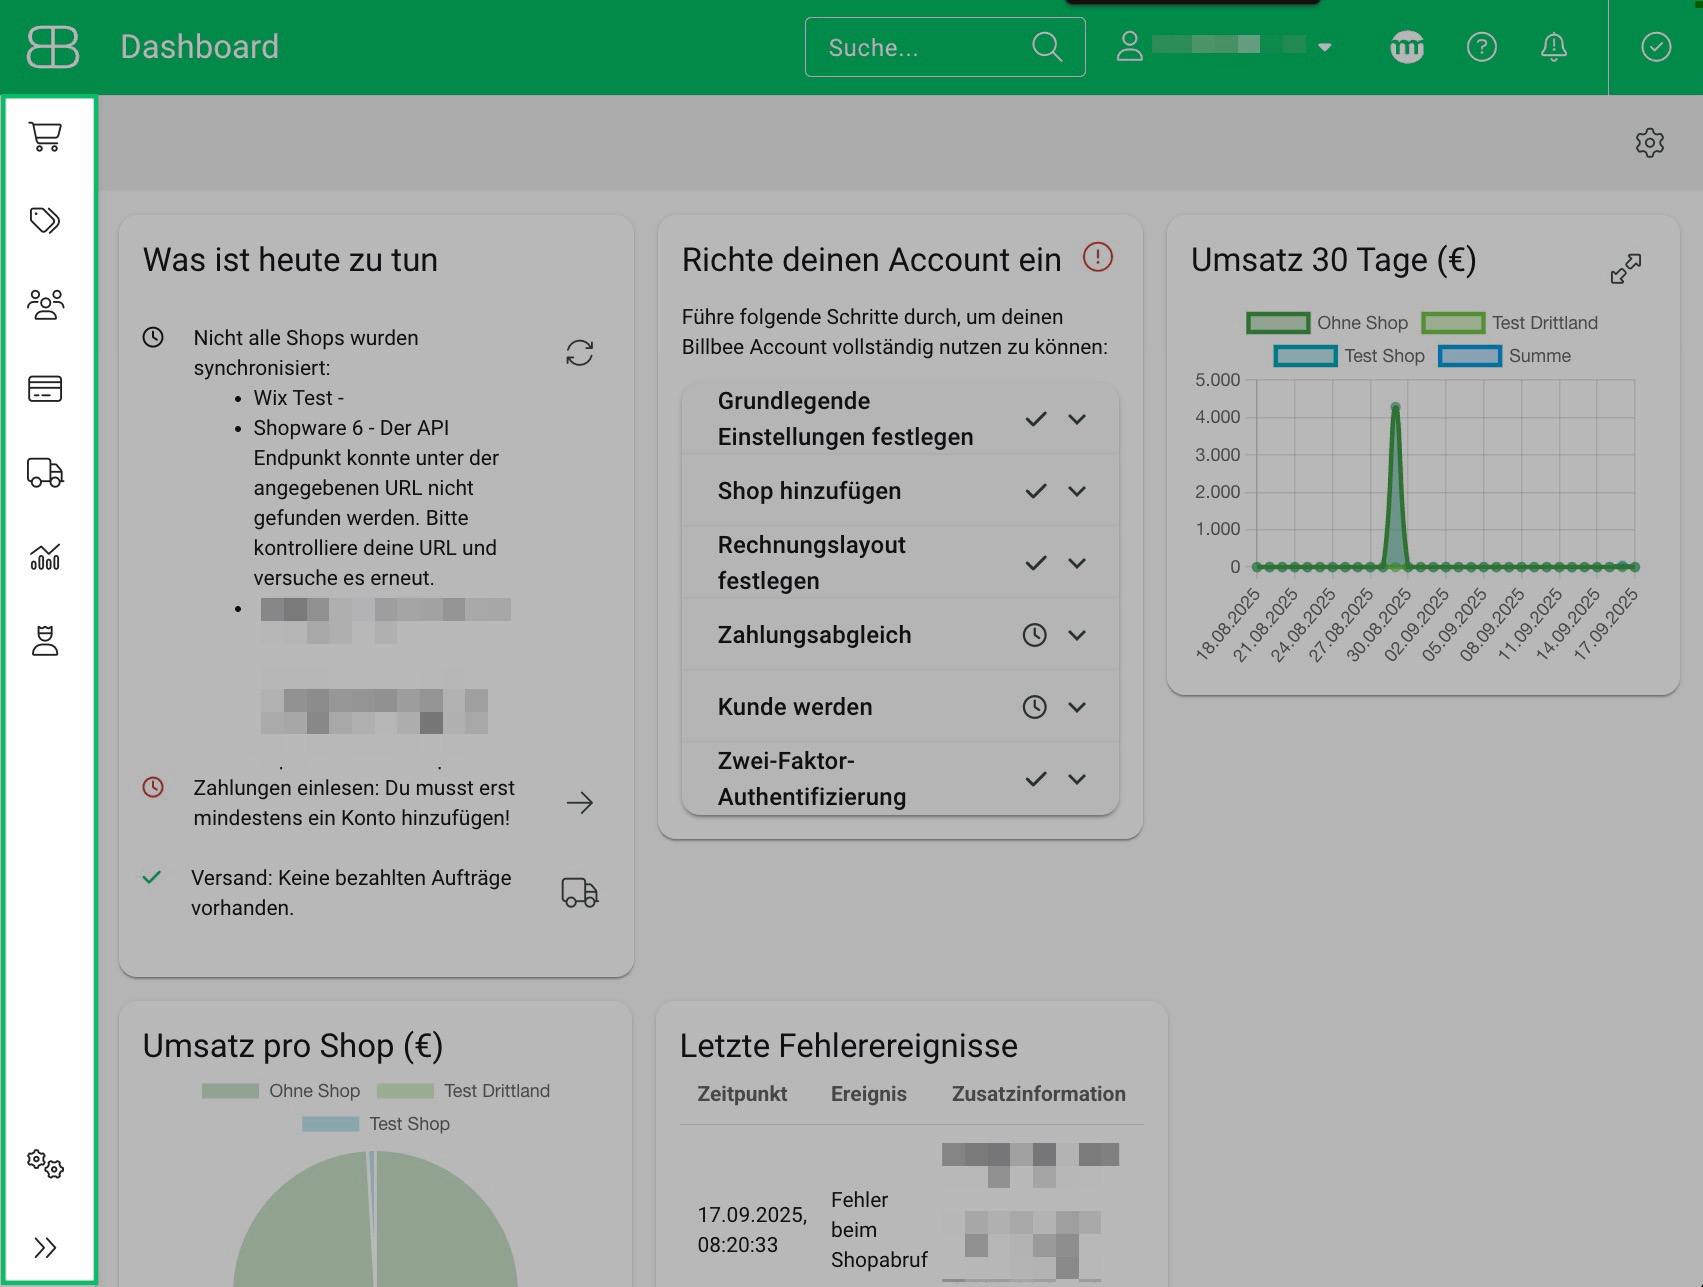1703x1287 pixels.
Task: Toggle Summe series in 30 Tage chart
Action: pos(1504,356)
